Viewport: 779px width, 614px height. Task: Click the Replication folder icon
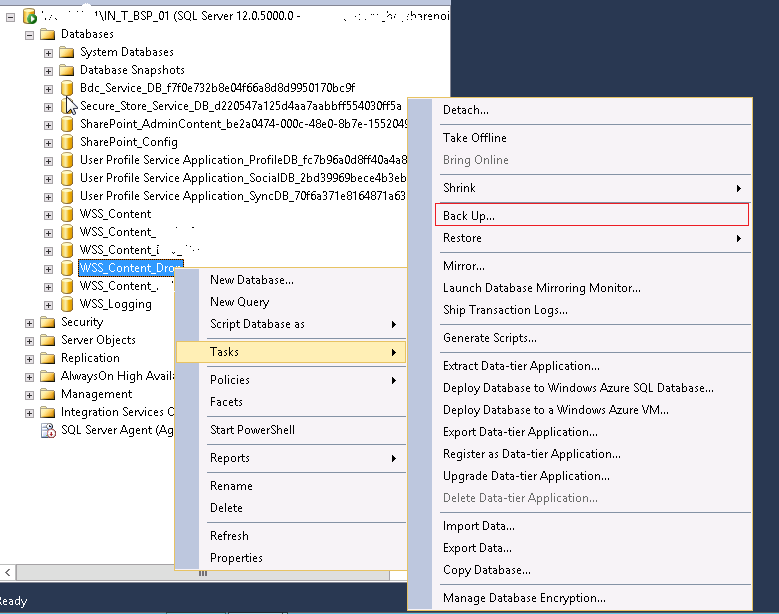(x=48, y=358)
